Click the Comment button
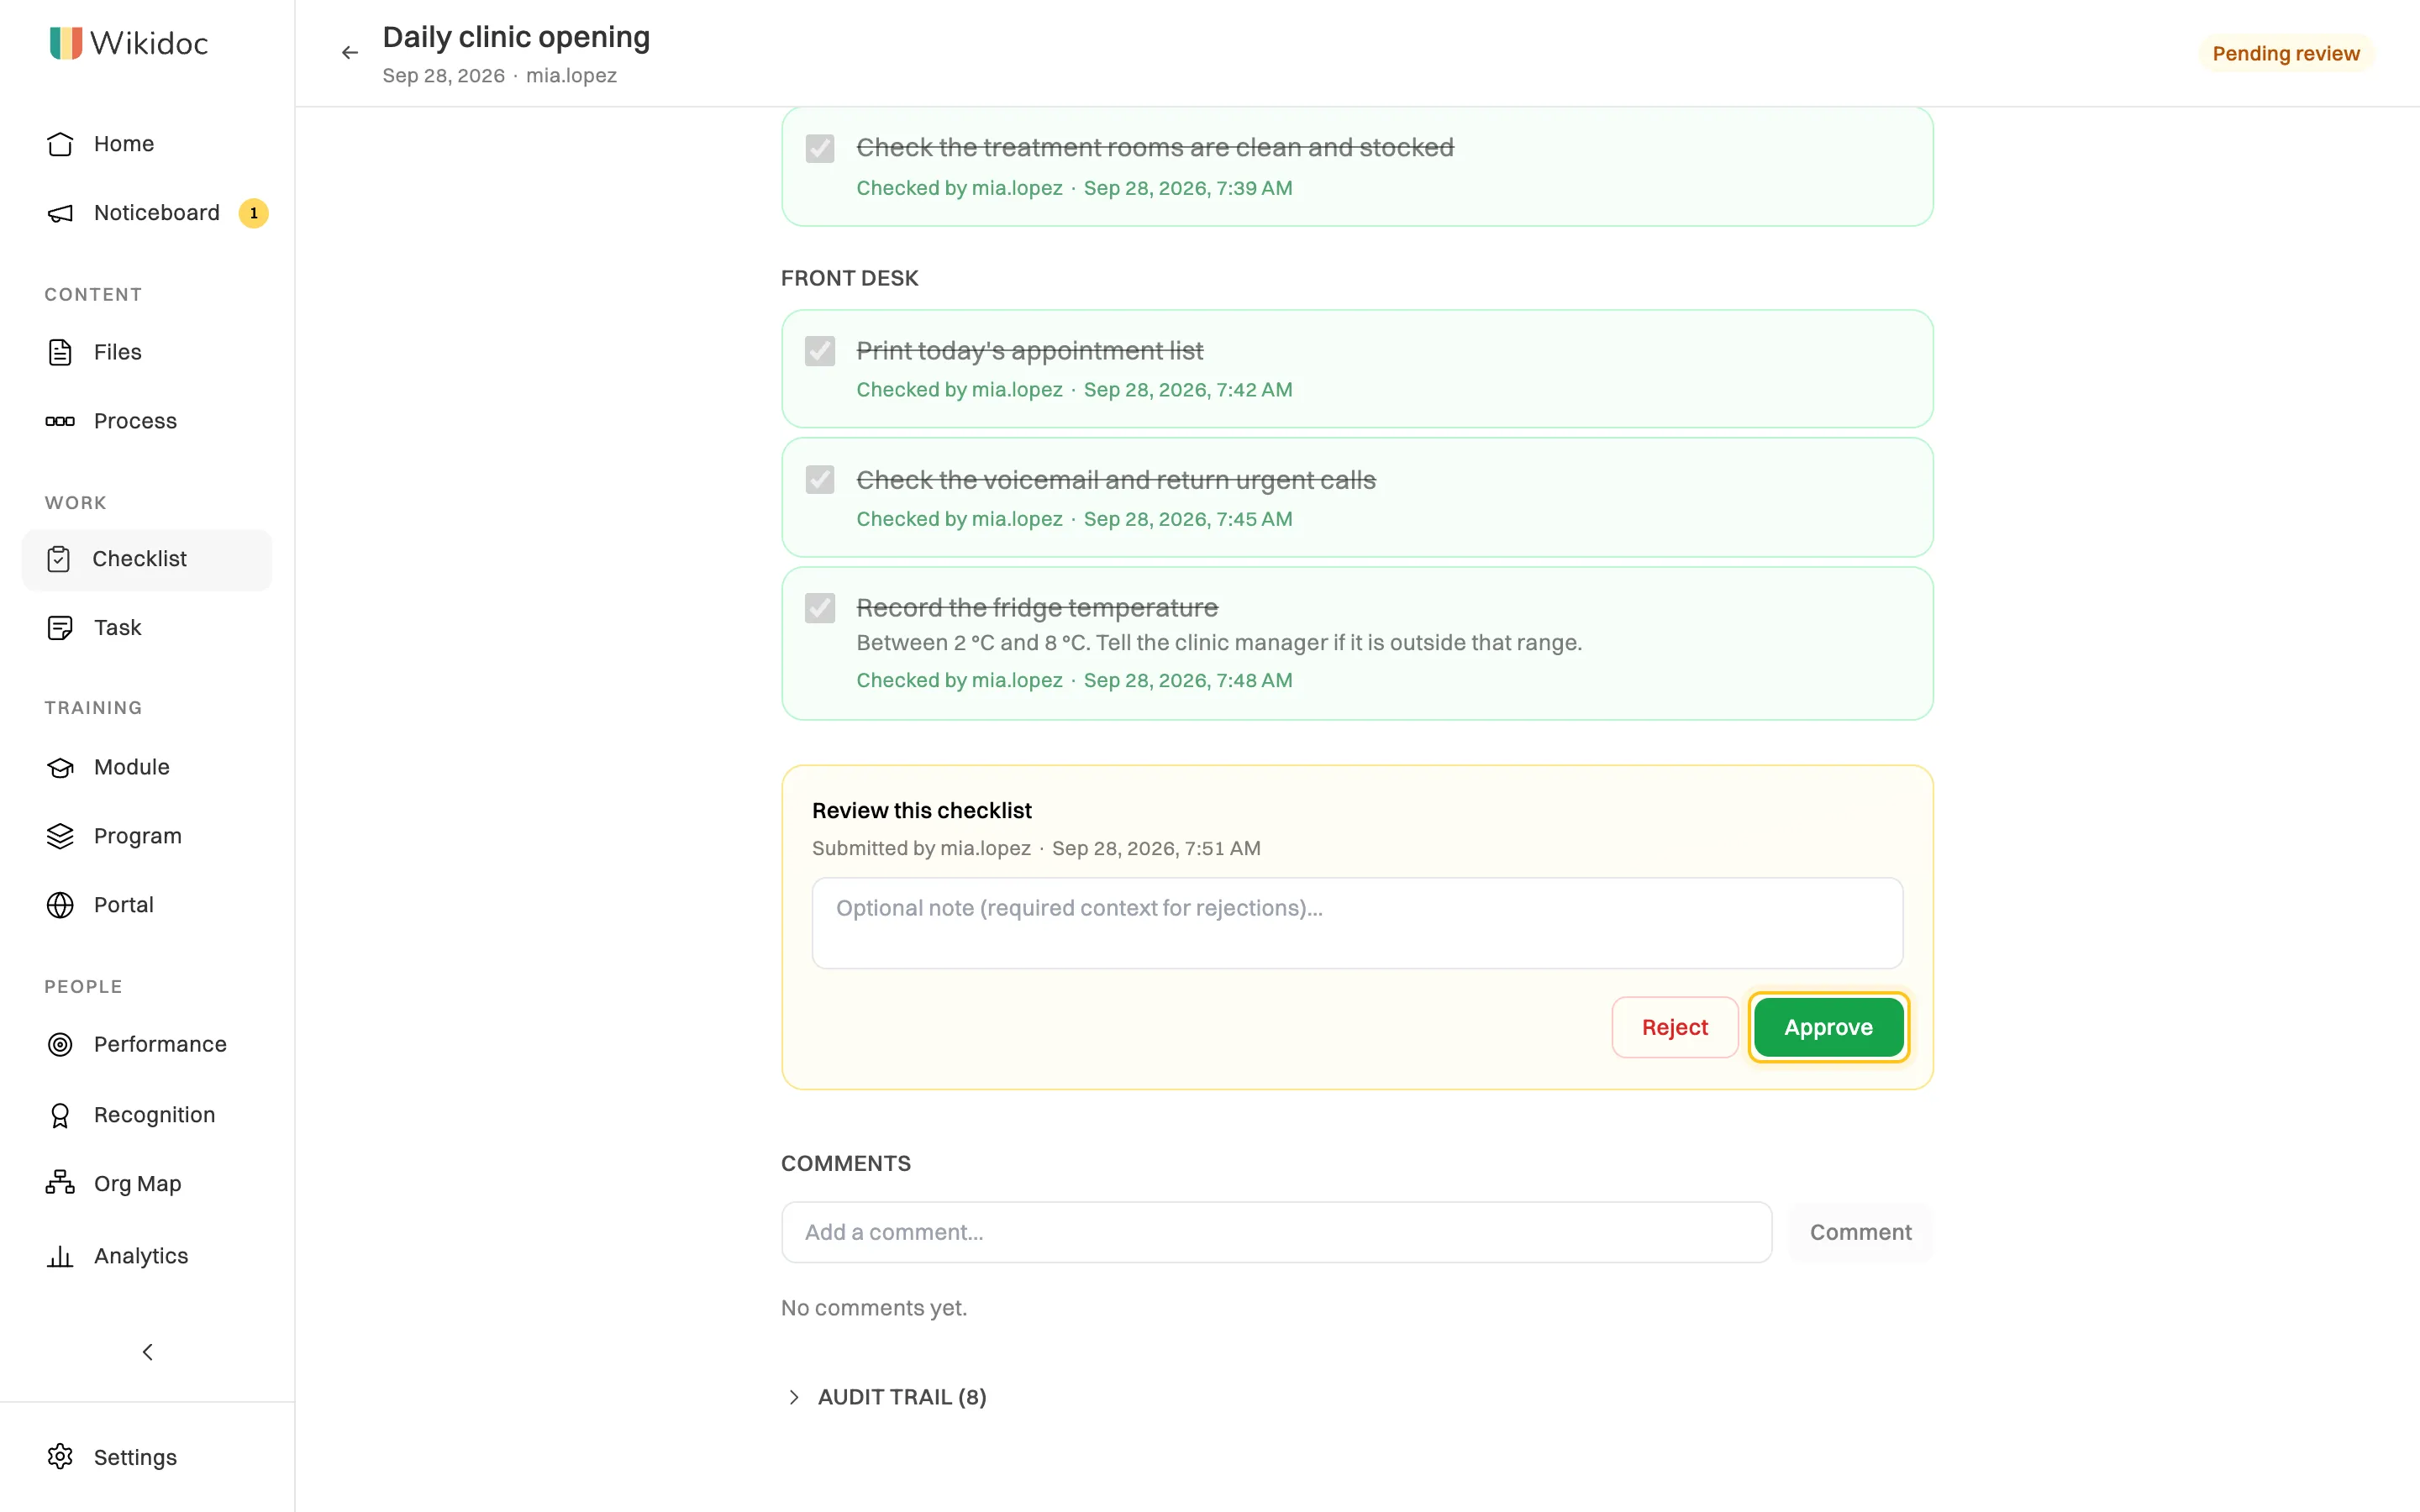The image size is (2420, 1512). 1860,1232
